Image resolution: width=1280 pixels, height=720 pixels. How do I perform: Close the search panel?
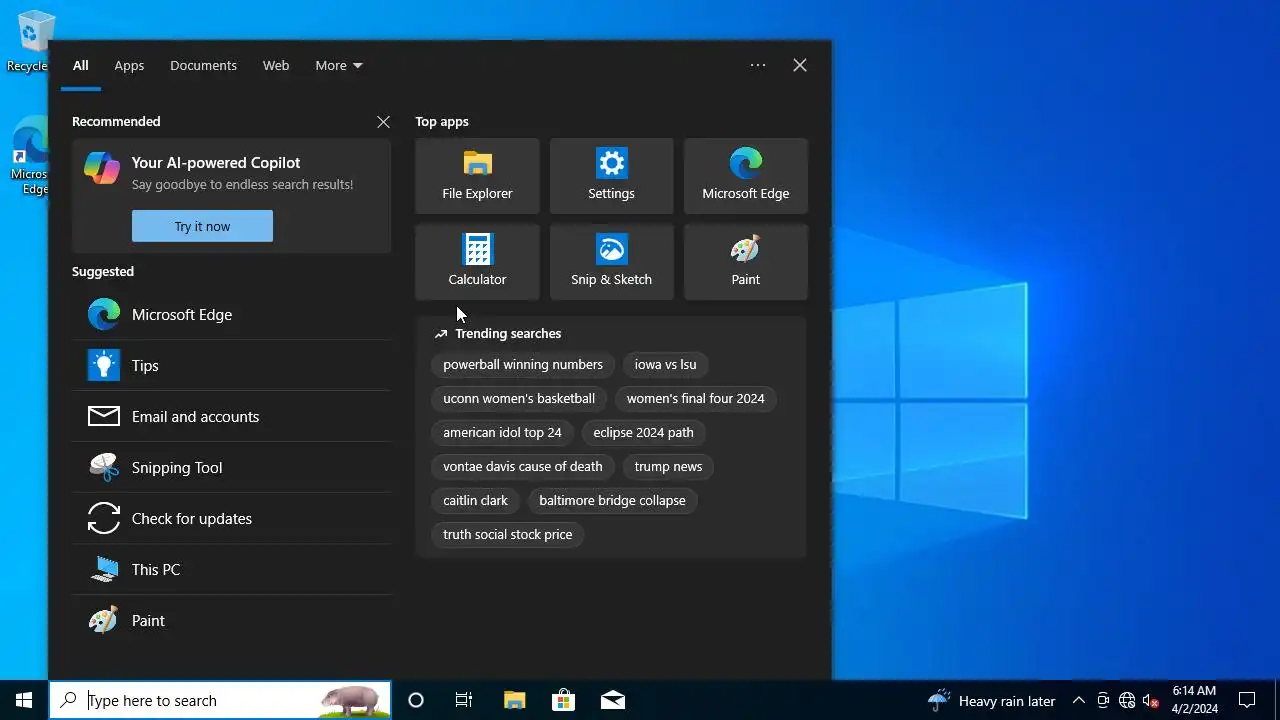tap(800, 65)
